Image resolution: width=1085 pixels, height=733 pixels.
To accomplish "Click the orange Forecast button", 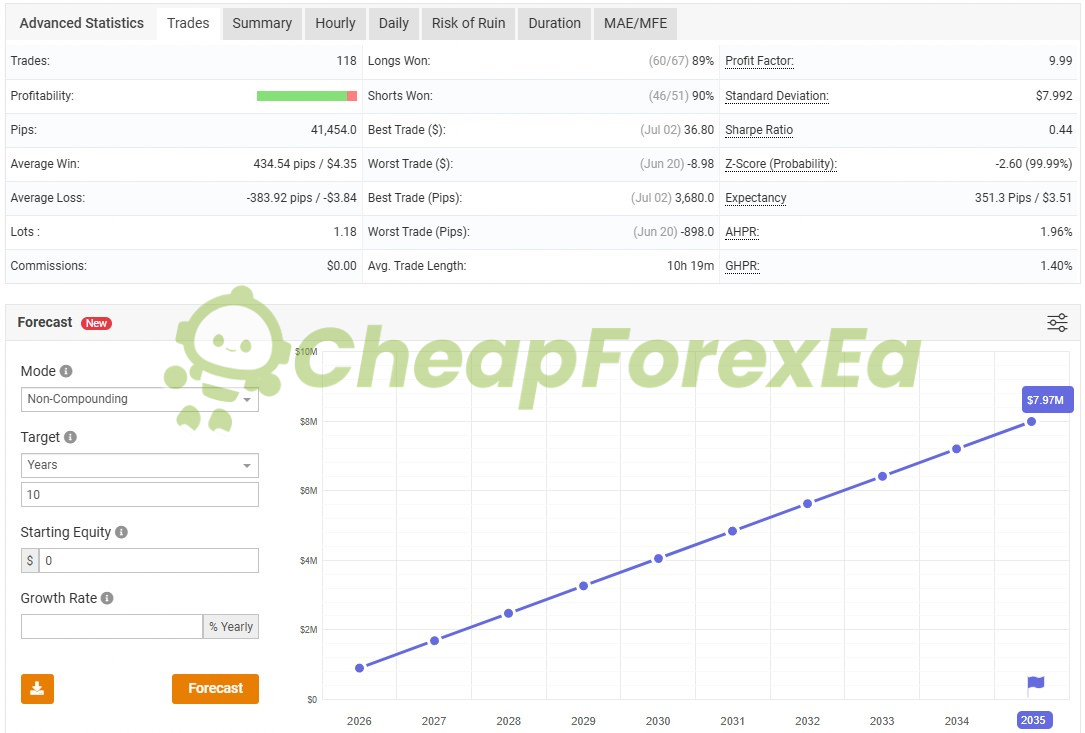I will 215,689.
